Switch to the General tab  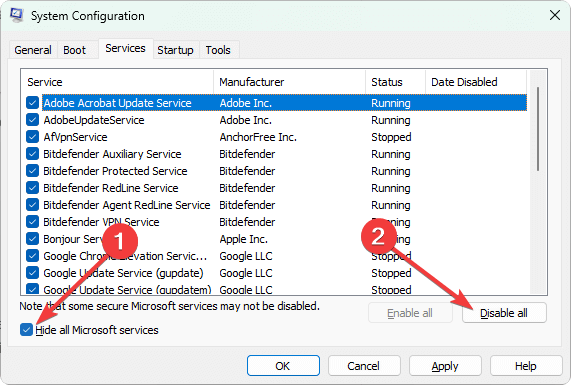click(x=33, y=50)
